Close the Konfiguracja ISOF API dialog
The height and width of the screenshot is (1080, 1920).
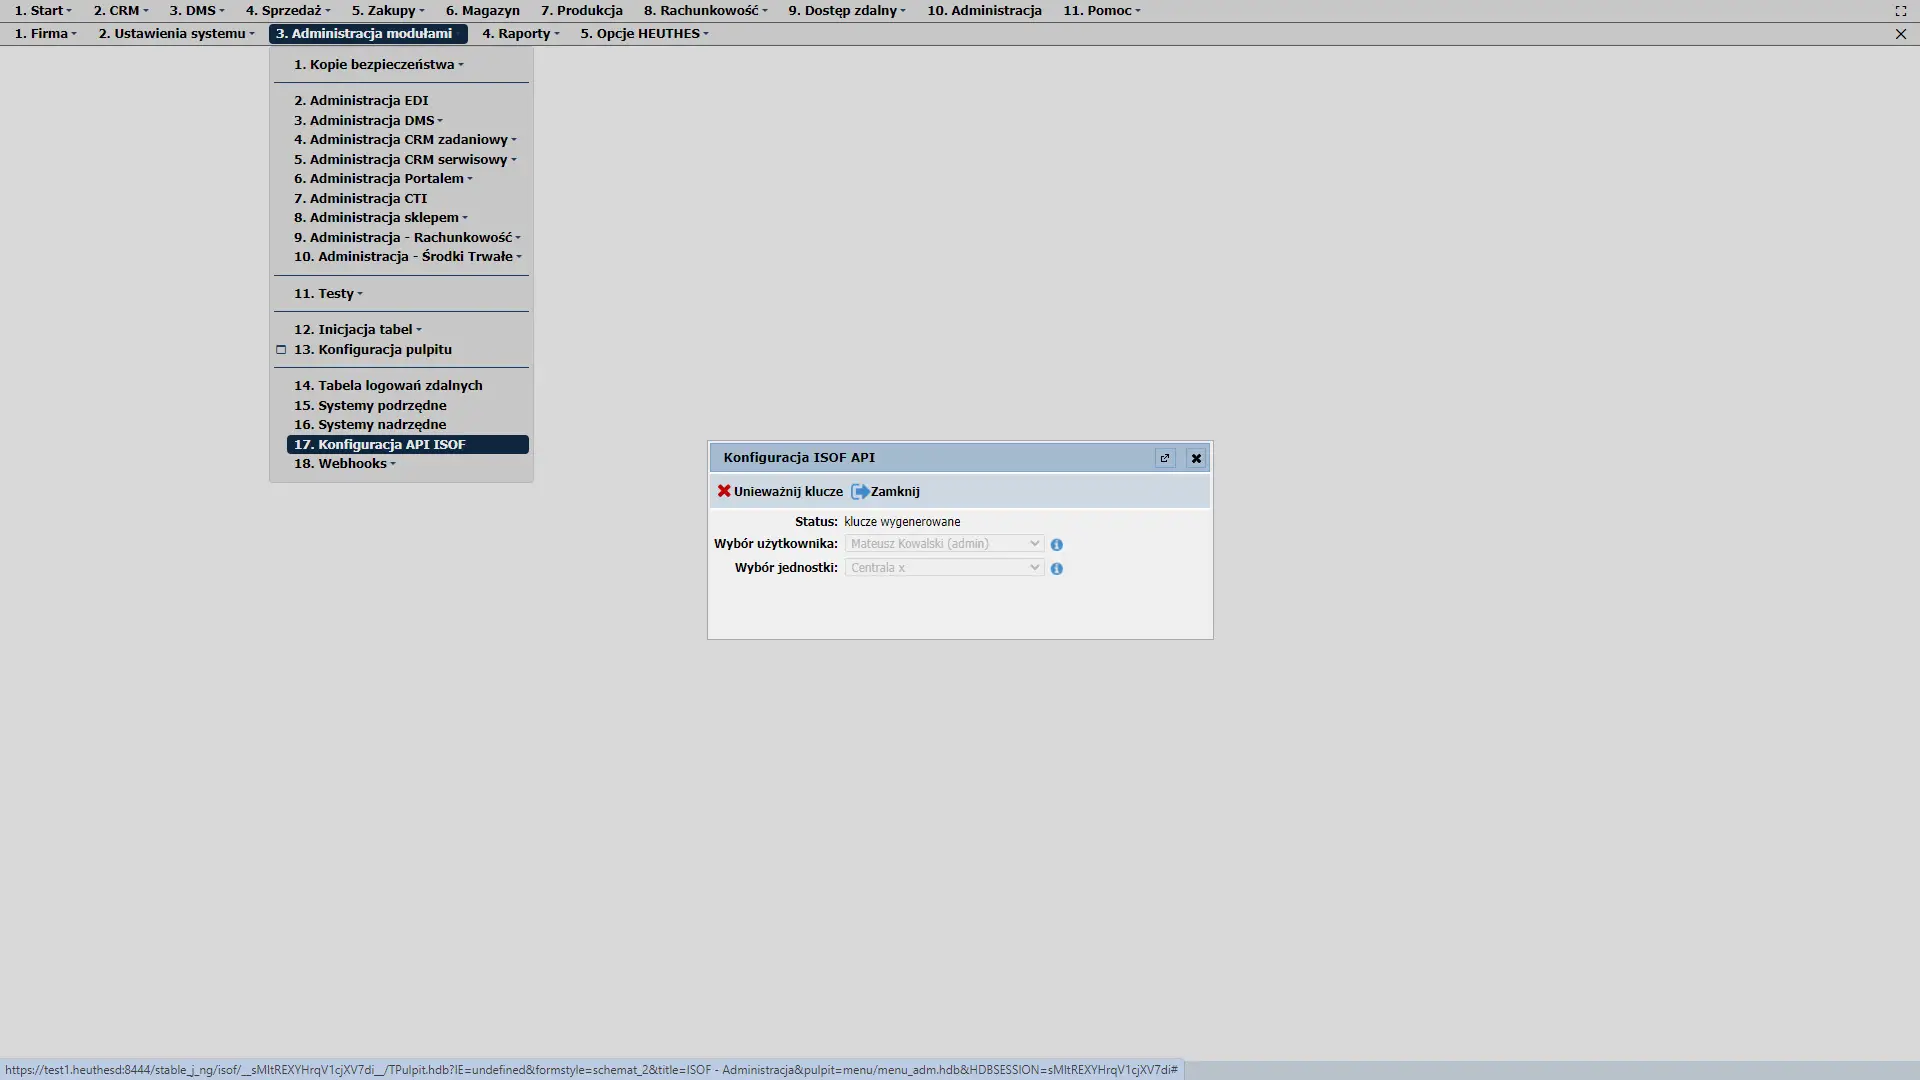click(x=1196, y=458)
